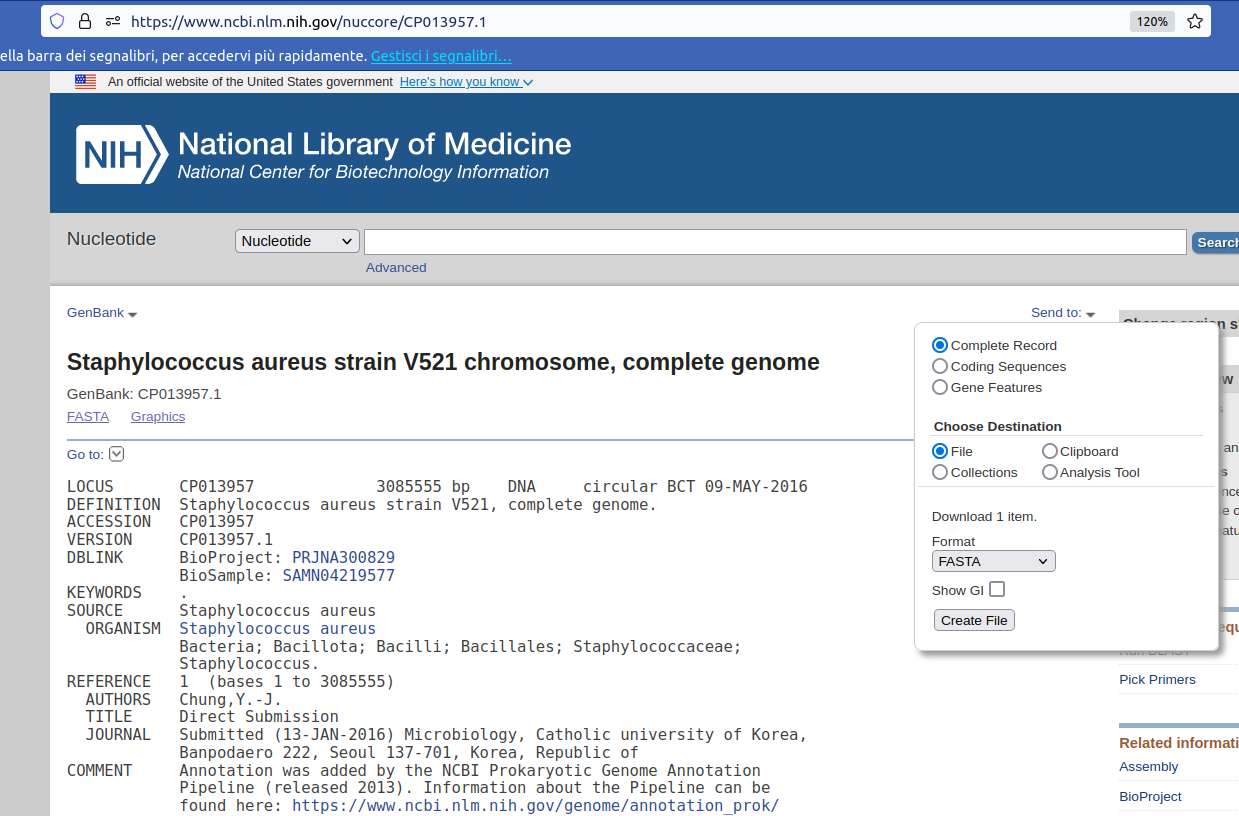This screenshot has height=816, width=1239.
Task: Open the FASTA format dropdown
Action: pyautogui.click(x=993, y=562)
